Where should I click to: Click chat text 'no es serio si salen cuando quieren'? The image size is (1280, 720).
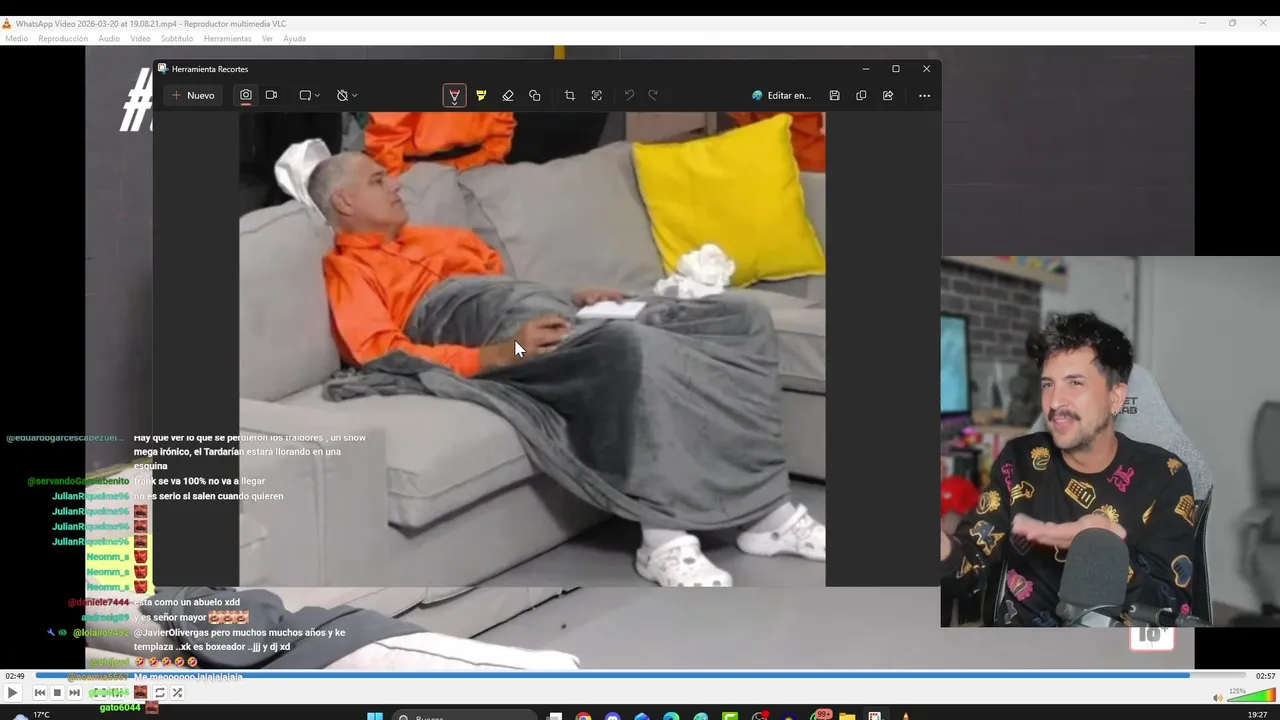click(208, 496)
